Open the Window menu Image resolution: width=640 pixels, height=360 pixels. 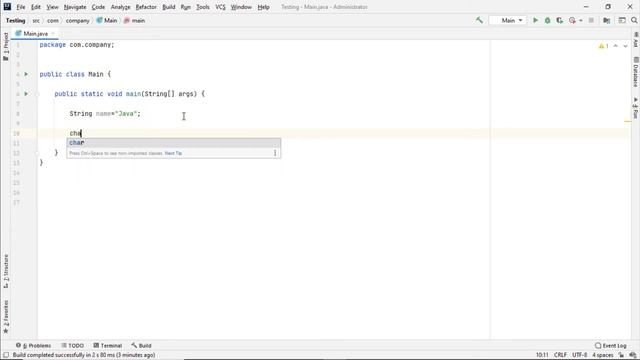[x=241, y=7]
